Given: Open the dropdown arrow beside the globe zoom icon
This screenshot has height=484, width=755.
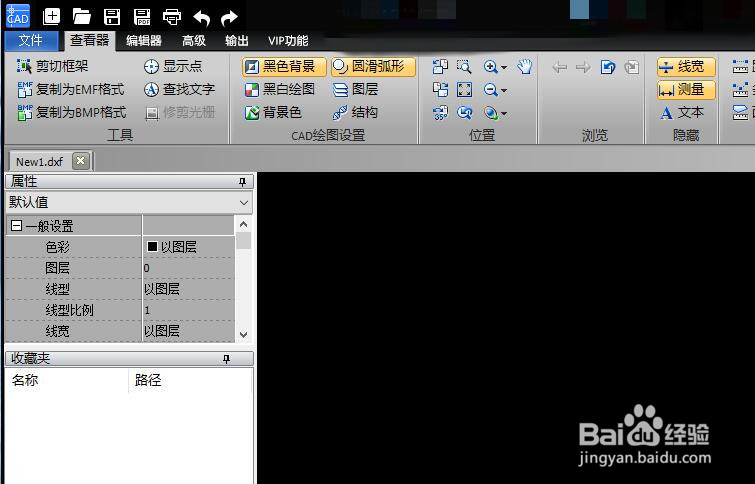Looking at the screenshot, I should (x=504, y=114).
